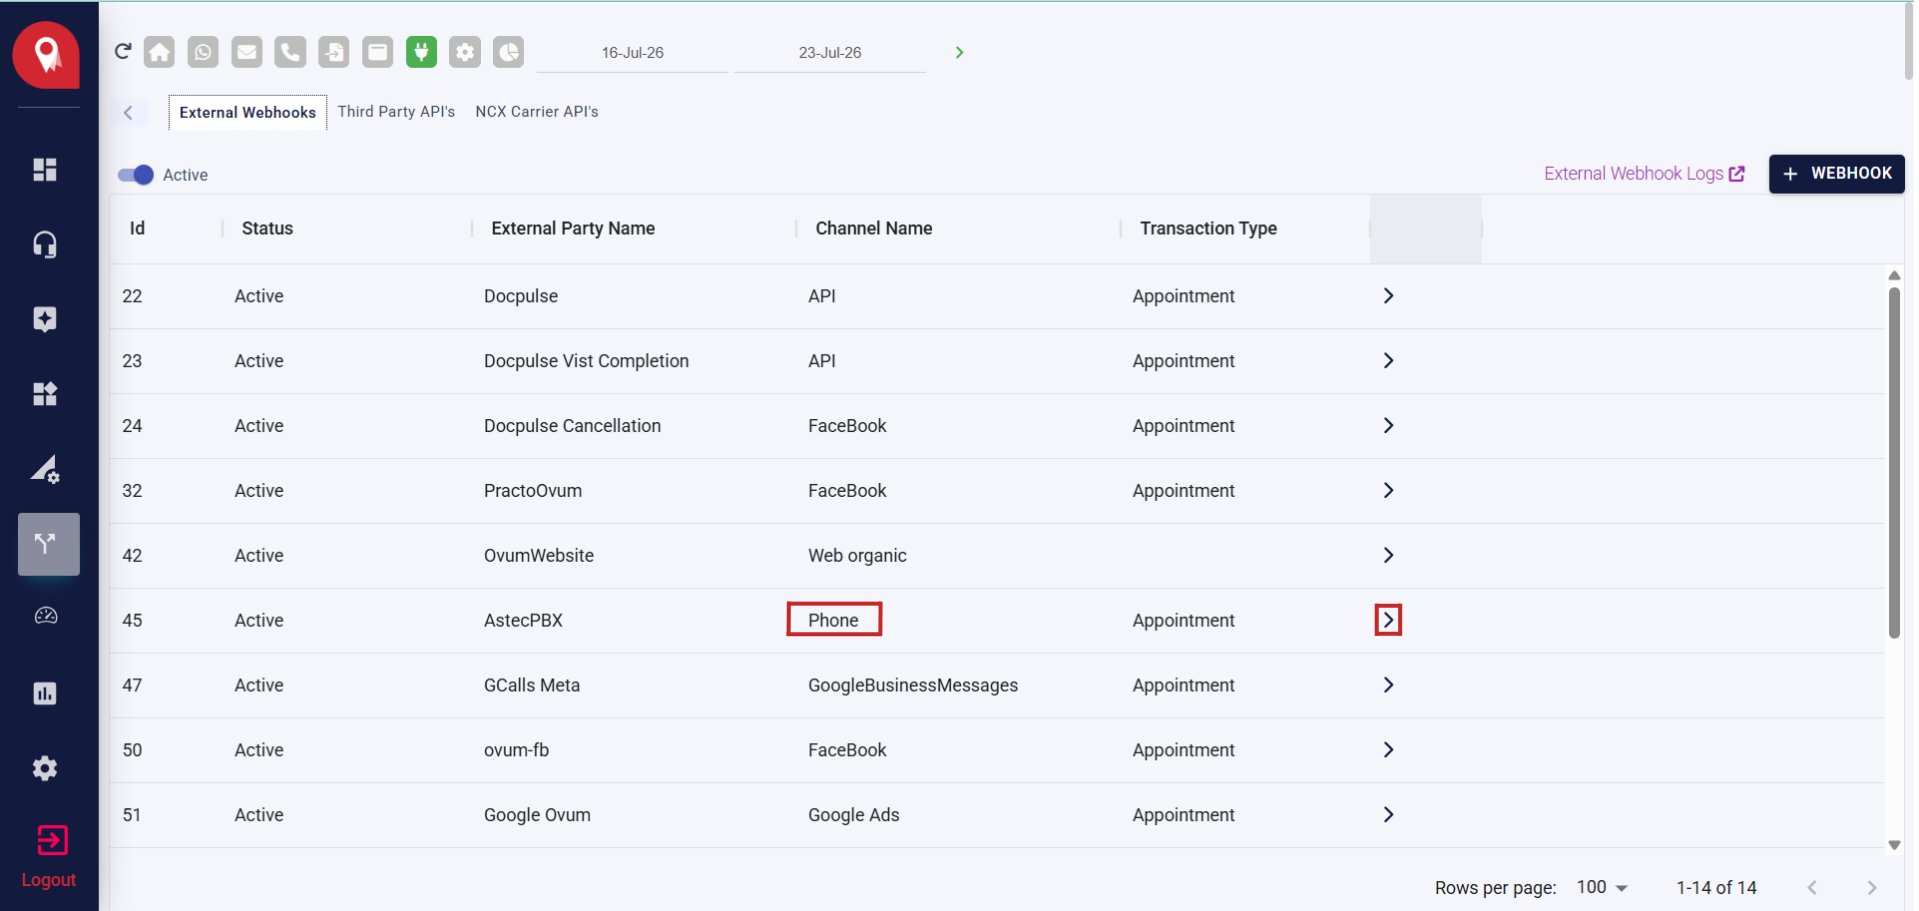The height and width of the screenshot is (911, 1919).
Task: Expand the AstecPBX row chevron
Action: tap(1388, 620)
